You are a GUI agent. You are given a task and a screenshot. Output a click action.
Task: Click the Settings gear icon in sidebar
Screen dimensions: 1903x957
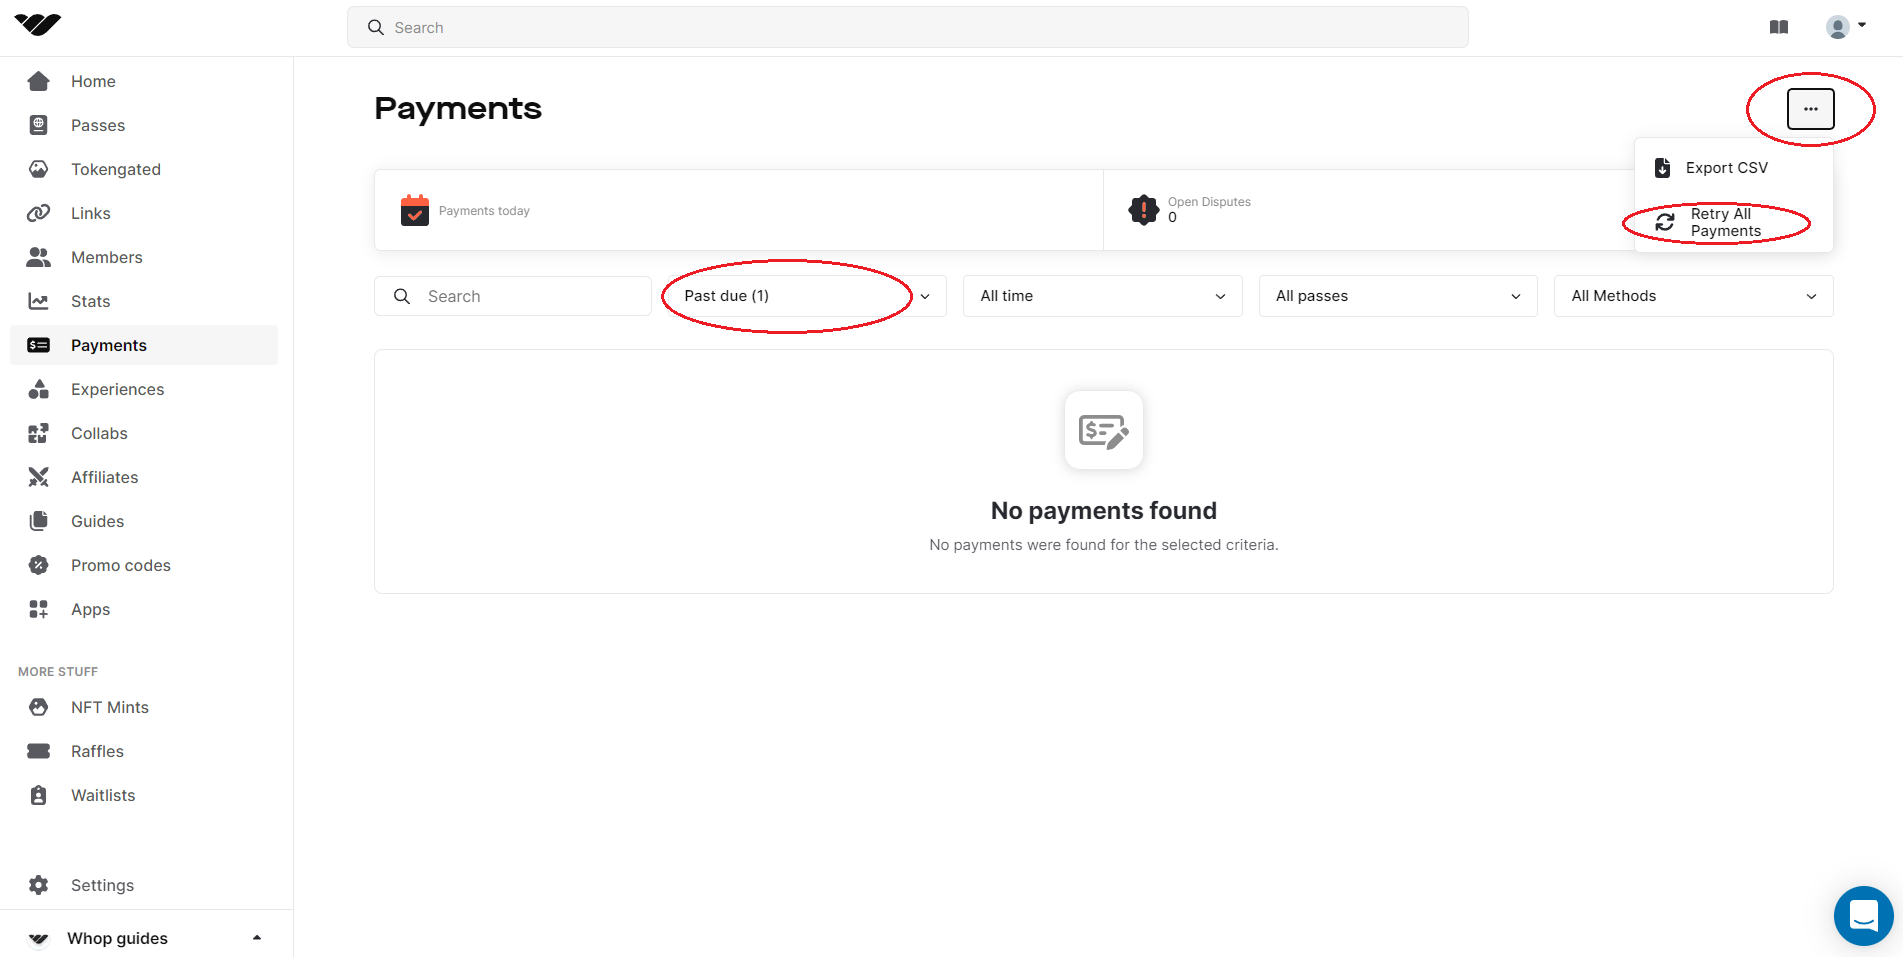39,885
